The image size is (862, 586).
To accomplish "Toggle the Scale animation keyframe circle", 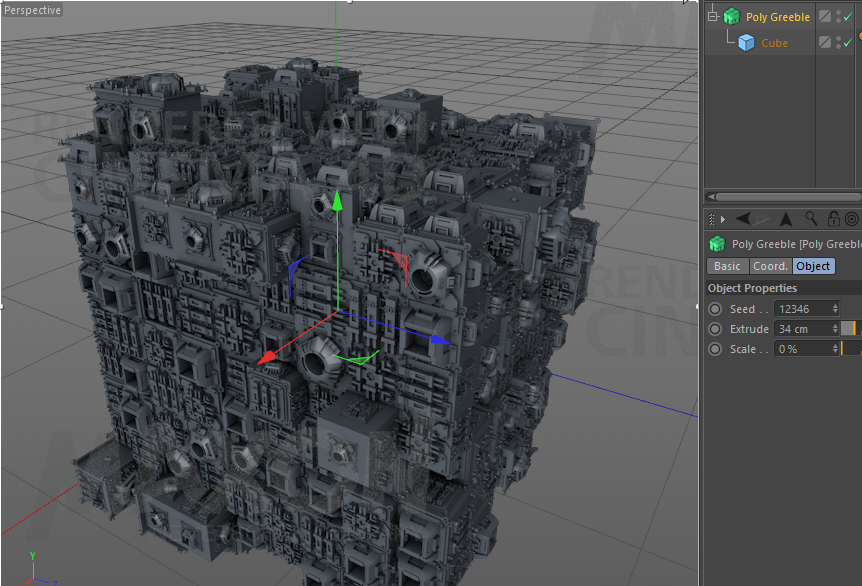I will click(x=715, y=349).
